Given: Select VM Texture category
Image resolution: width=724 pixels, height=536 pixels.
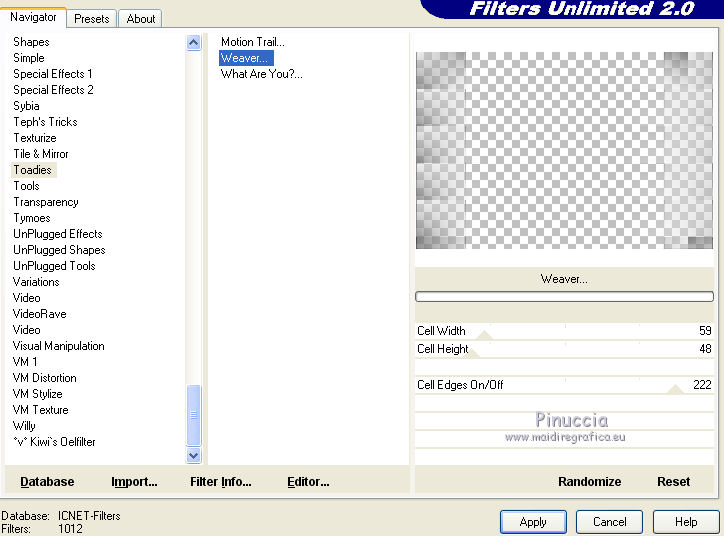Looking at the screenshot, I should pyautogui.click(x=41, y=410).
